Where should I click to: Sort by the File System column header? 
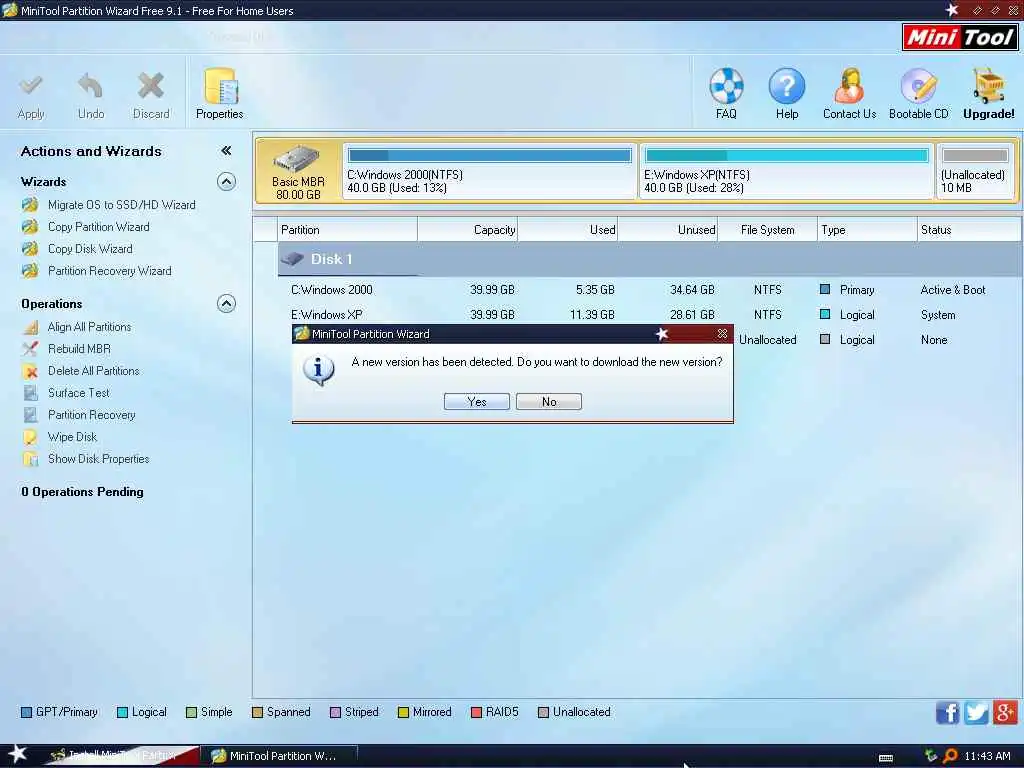pos(767,230)
